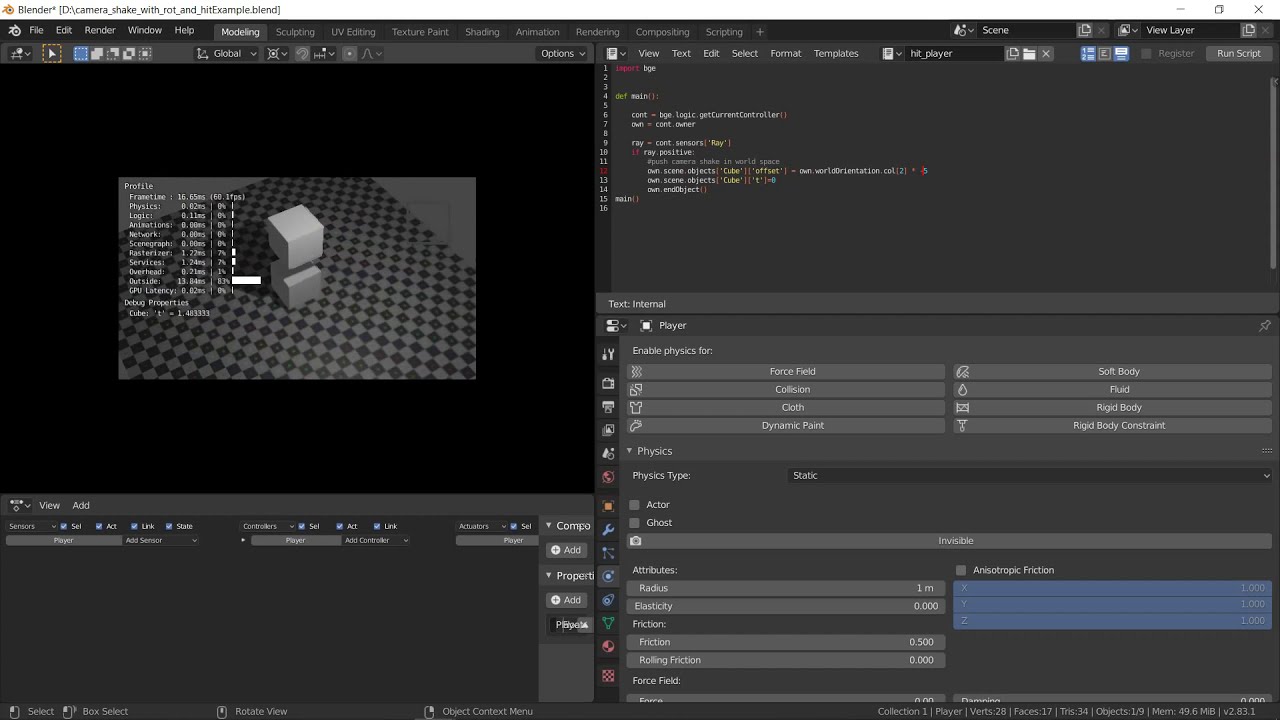Toggle Controllers Sel checkbox

301,526
